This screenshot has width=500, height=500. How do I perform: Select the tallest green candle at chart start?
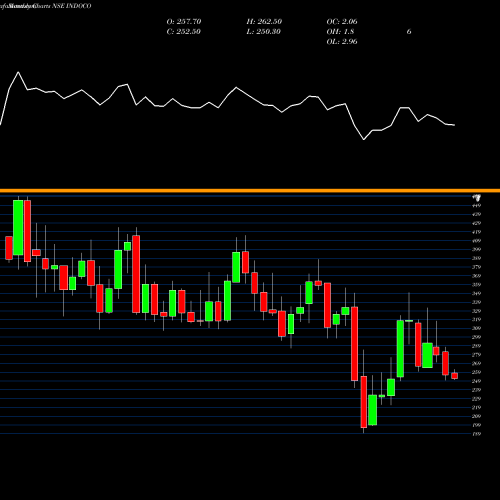coord(18,228)
